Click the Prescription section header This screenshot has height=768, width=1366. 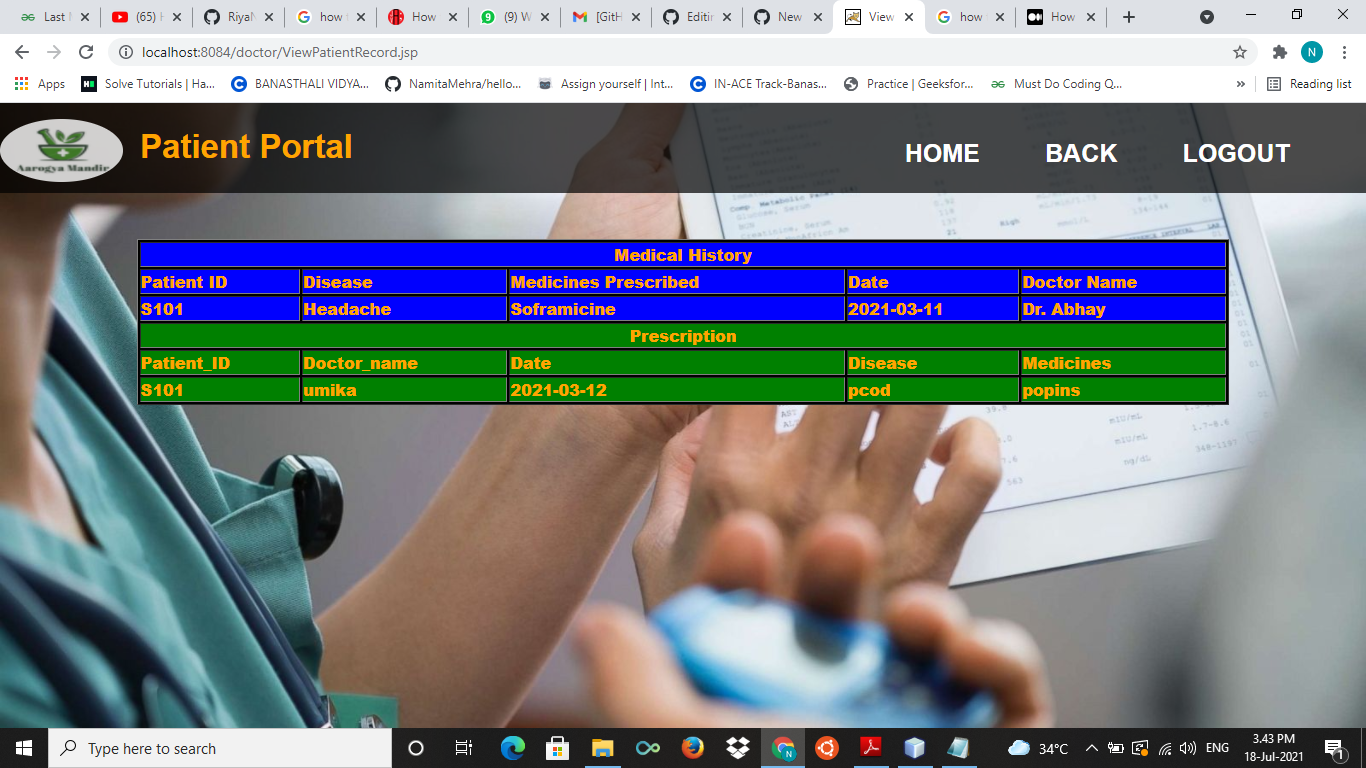tap(683, 336)
